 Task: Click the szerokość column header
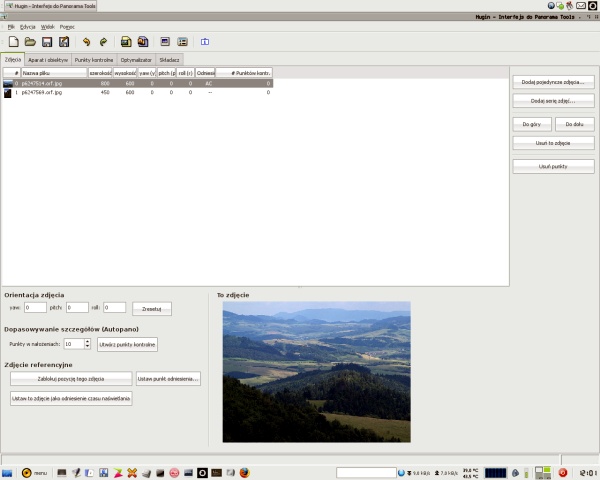pos(100,73)
